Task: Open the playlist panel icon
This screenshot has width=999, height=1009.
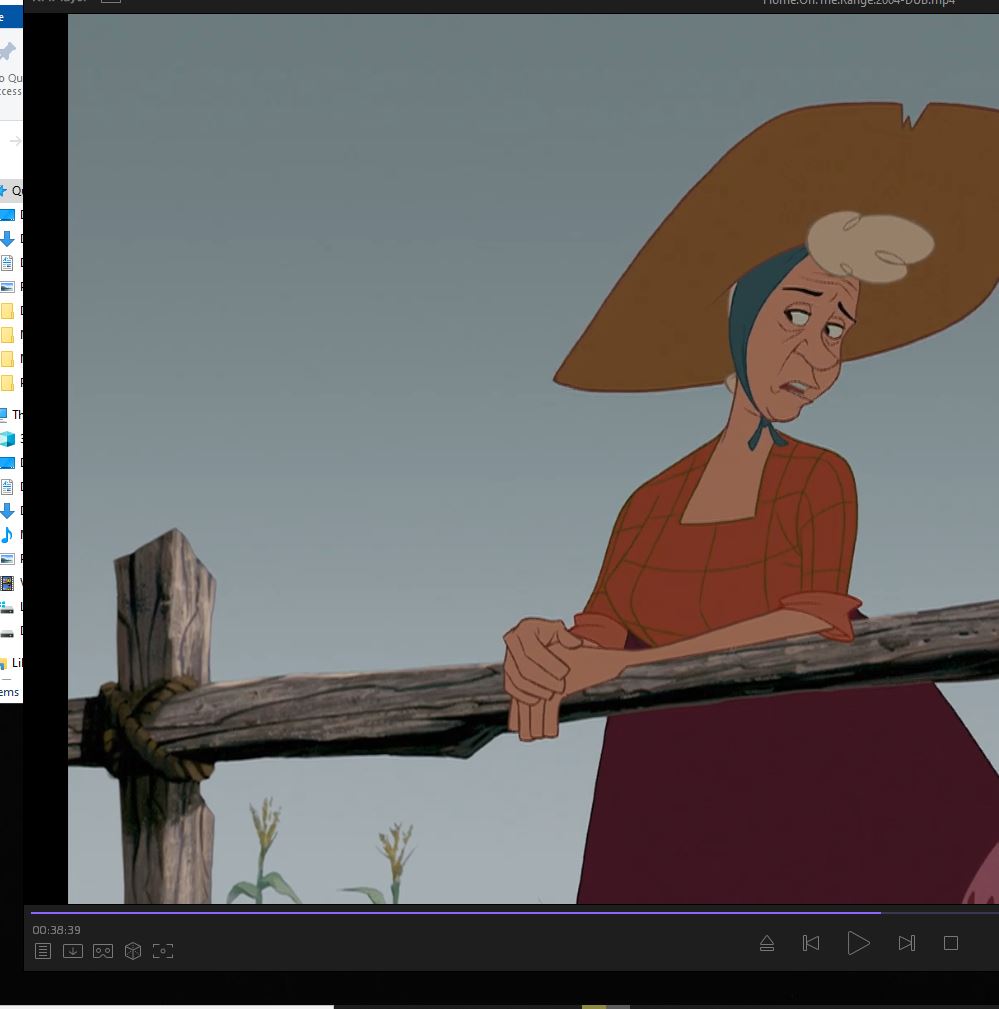Action: coord(43,951)
